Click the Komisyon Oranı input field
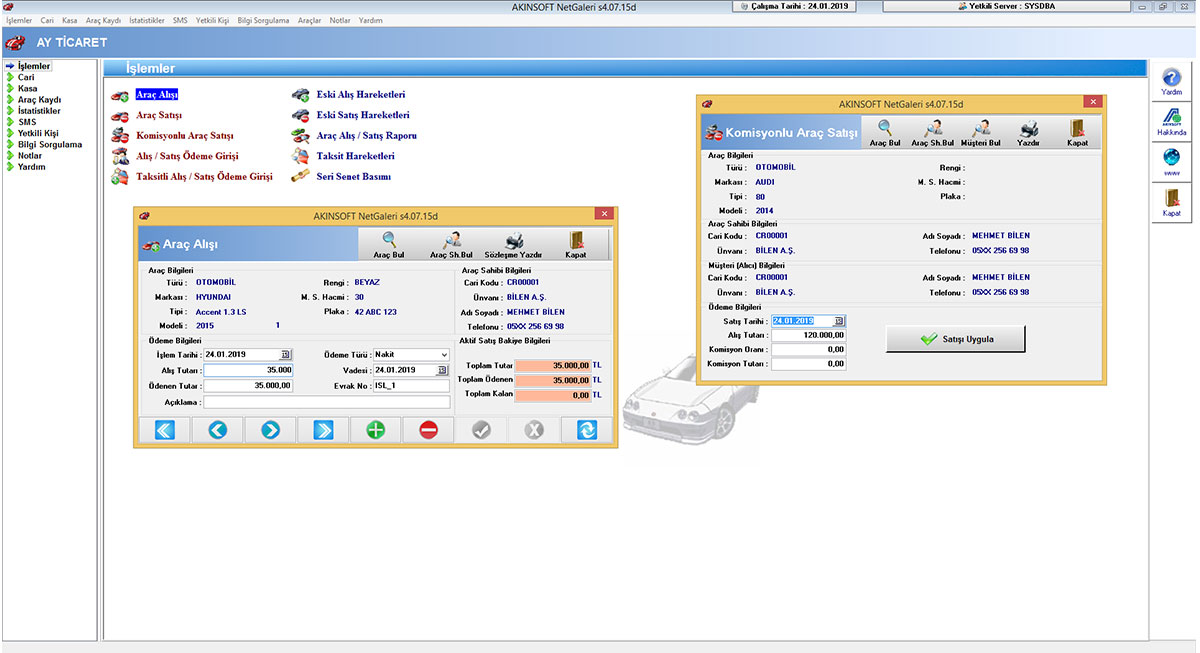1200x653 pixels. click(x=808, y=350)
